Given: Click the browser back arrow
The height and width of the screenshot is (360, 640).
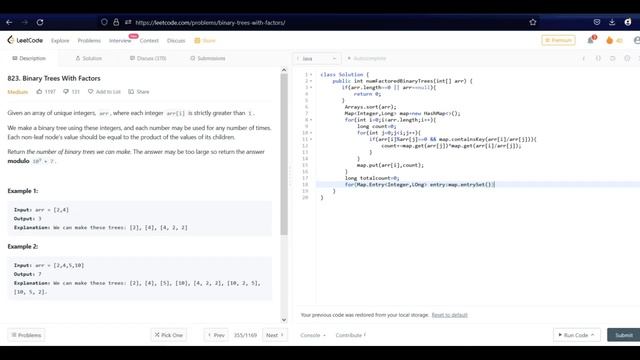Looking at the screenshot, I should point(9,22).
